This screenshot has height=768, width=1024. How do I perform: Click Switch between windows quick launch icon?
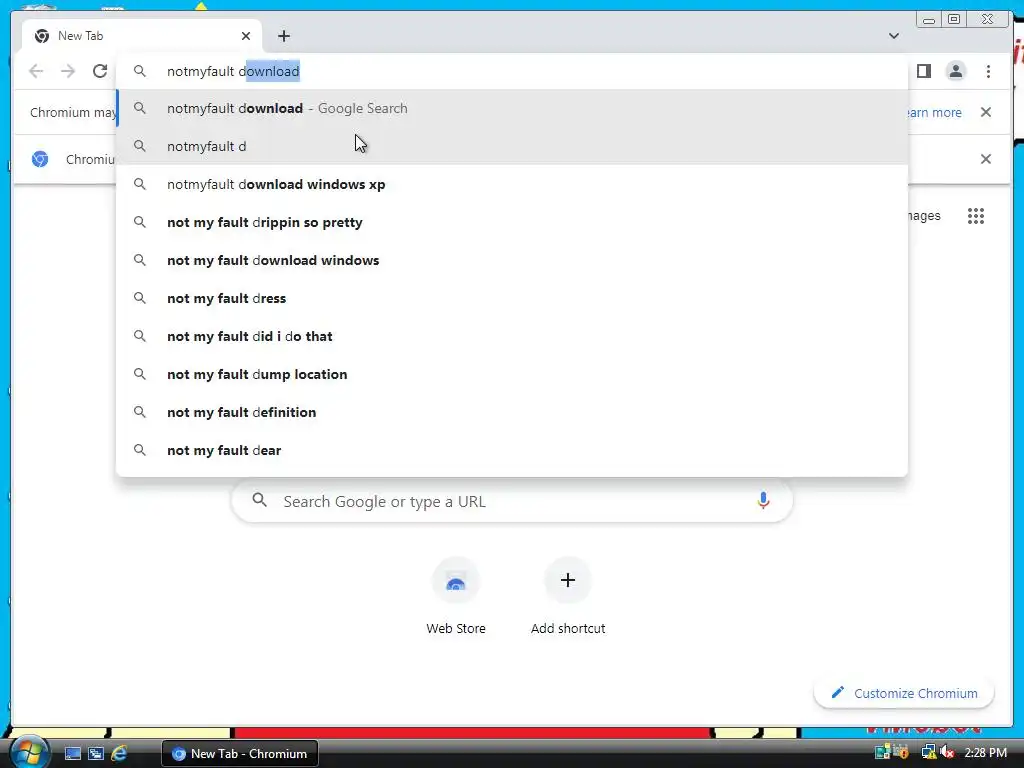(96, 754)
